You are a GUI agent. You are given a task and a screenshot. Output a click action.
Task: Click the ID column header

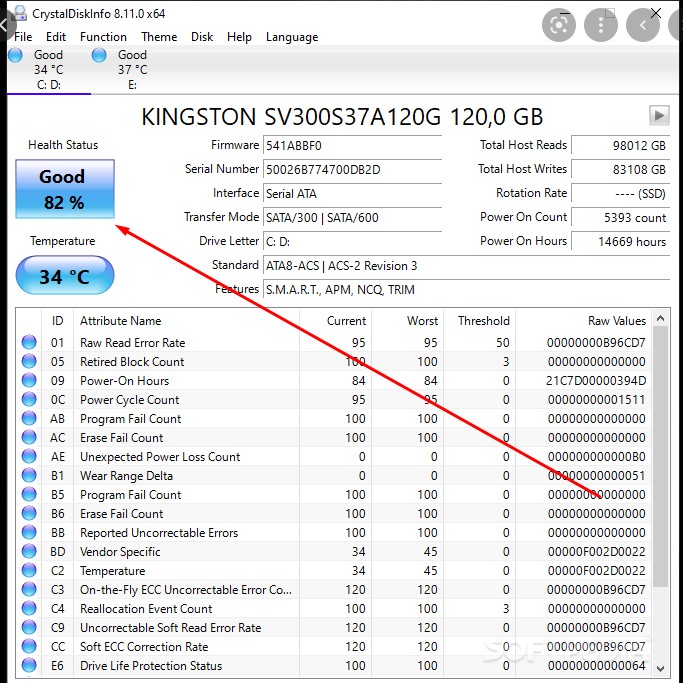57,321
